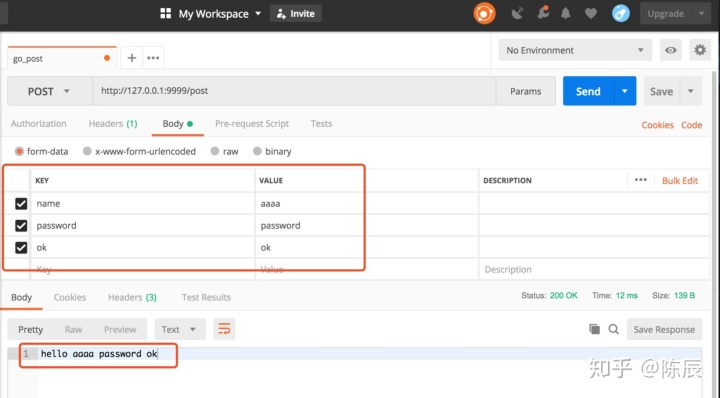This screenshot has height=398, width=720.
Task: Open the My Workspace grid icon
Action: tap(165, 13)
